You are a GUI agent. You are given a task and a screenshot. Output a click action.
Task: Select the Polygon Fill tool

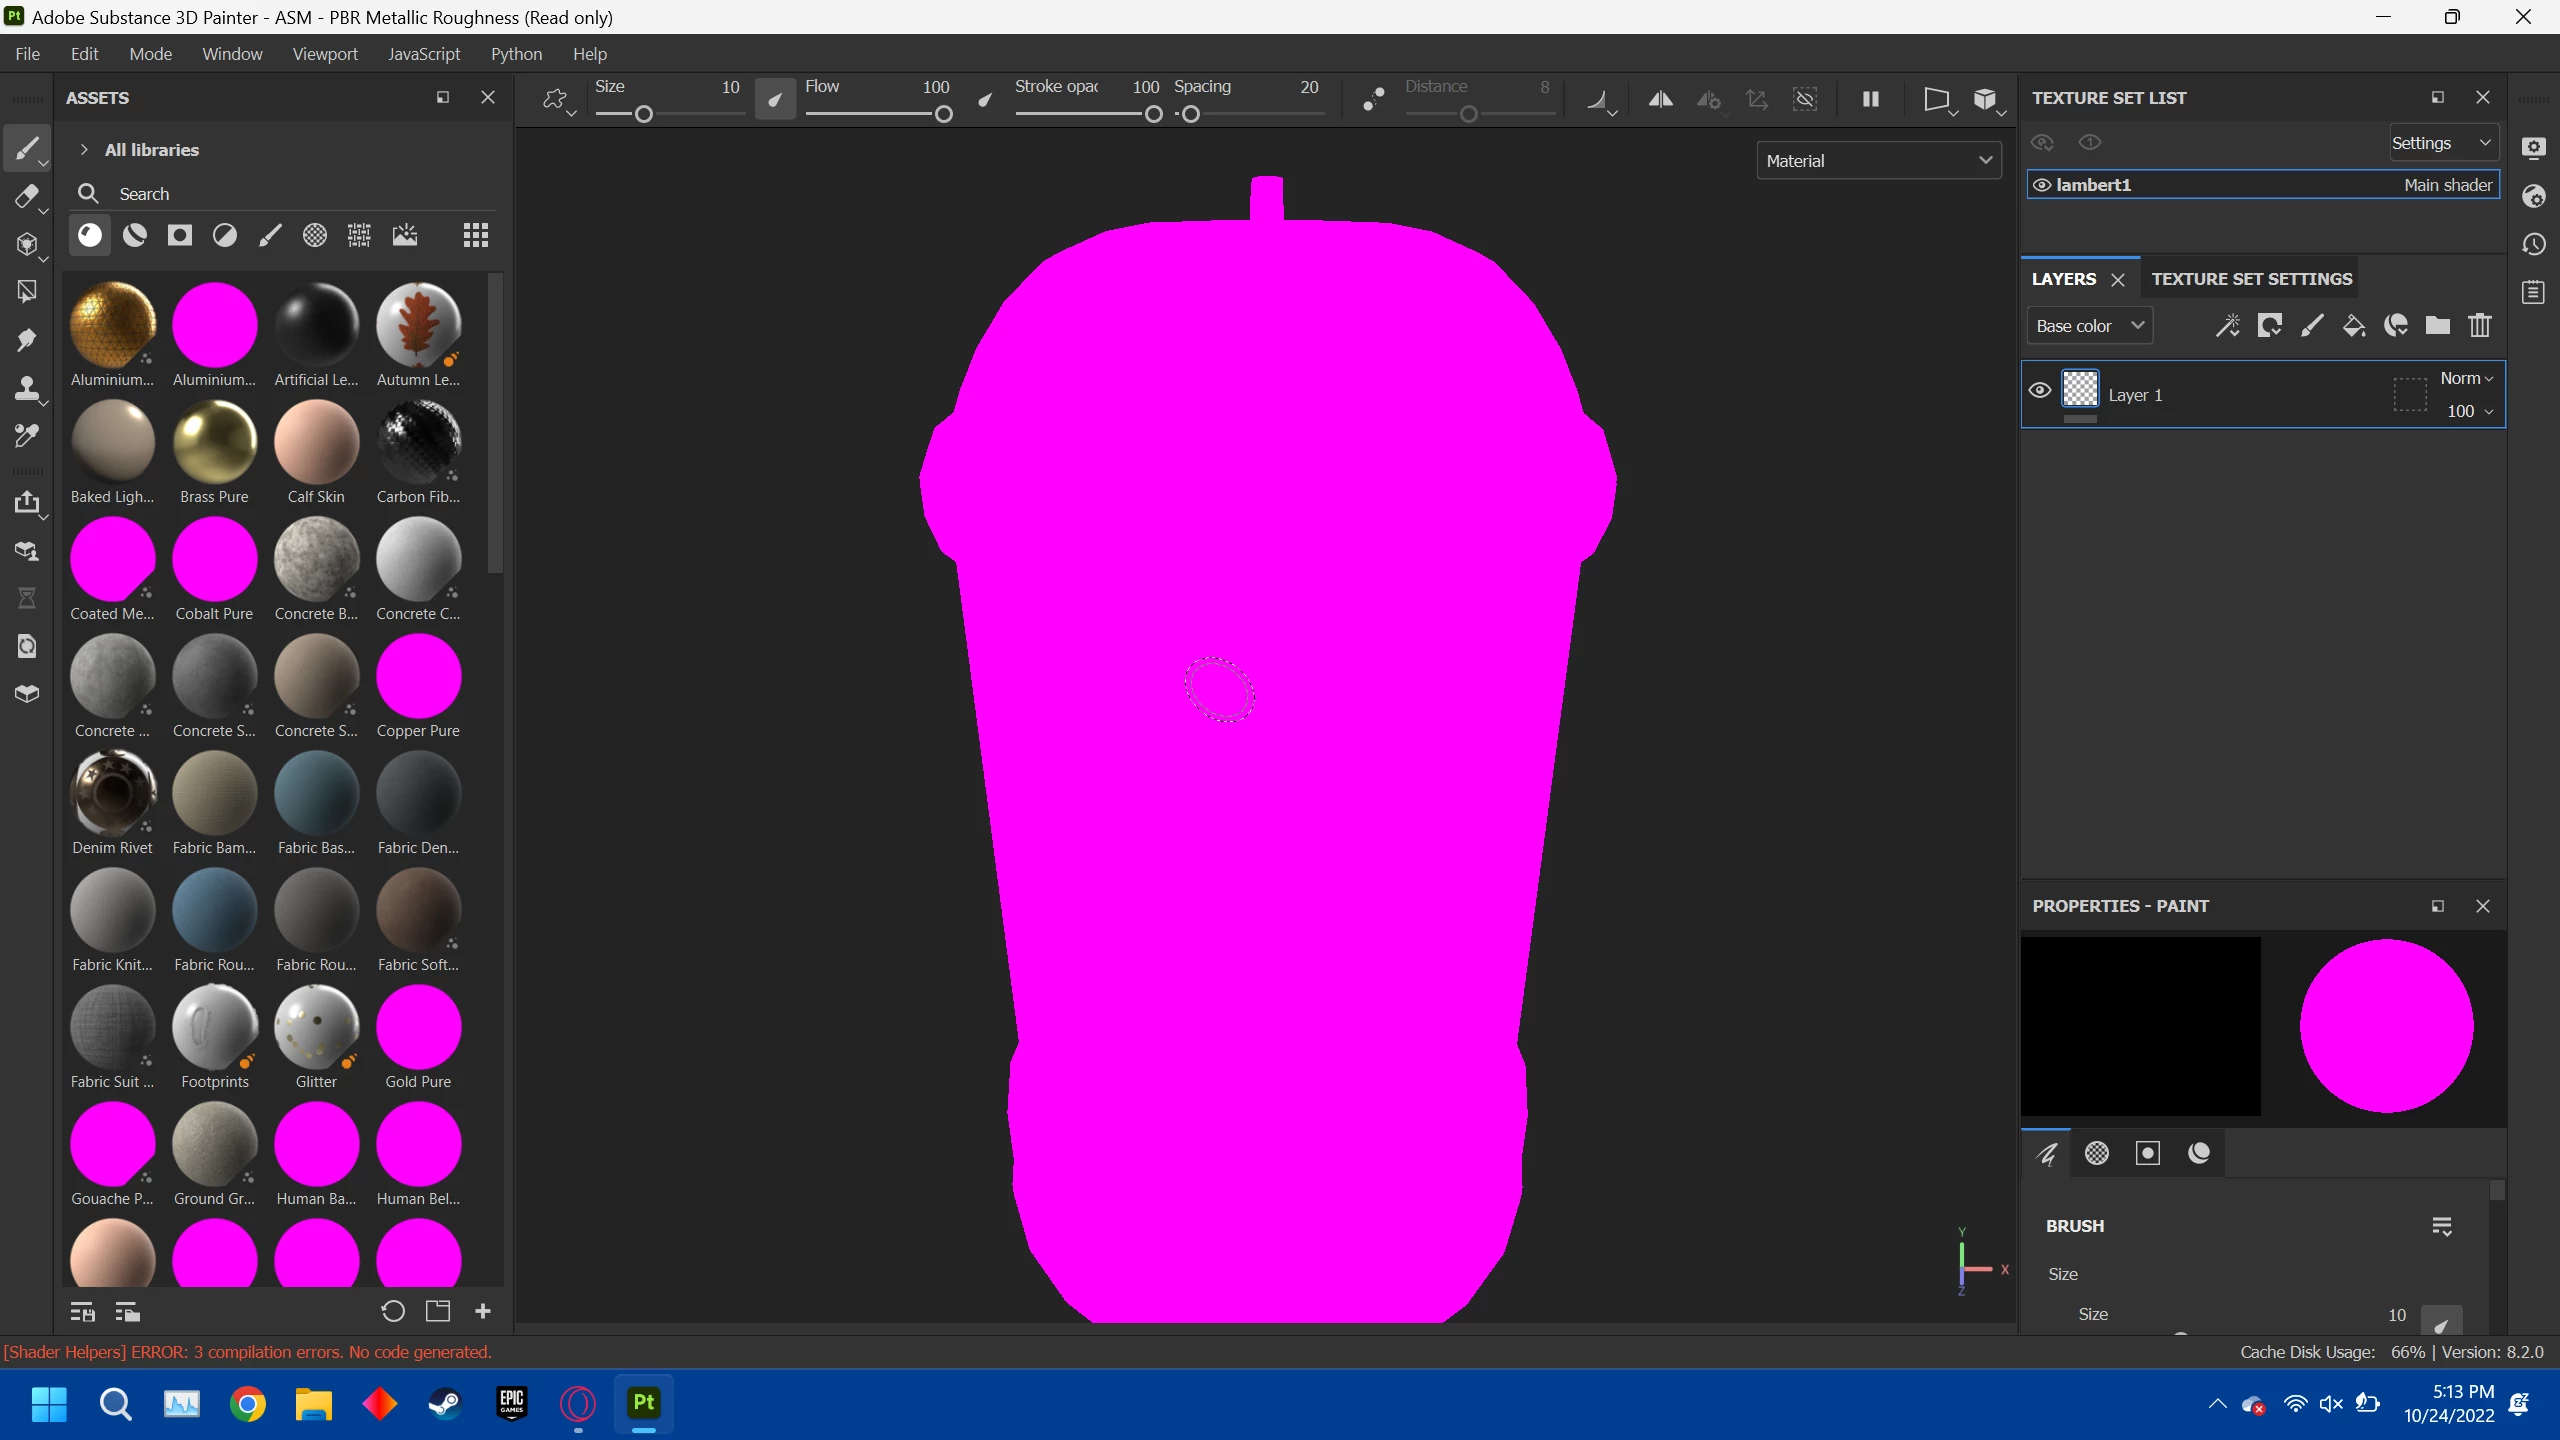27,291
